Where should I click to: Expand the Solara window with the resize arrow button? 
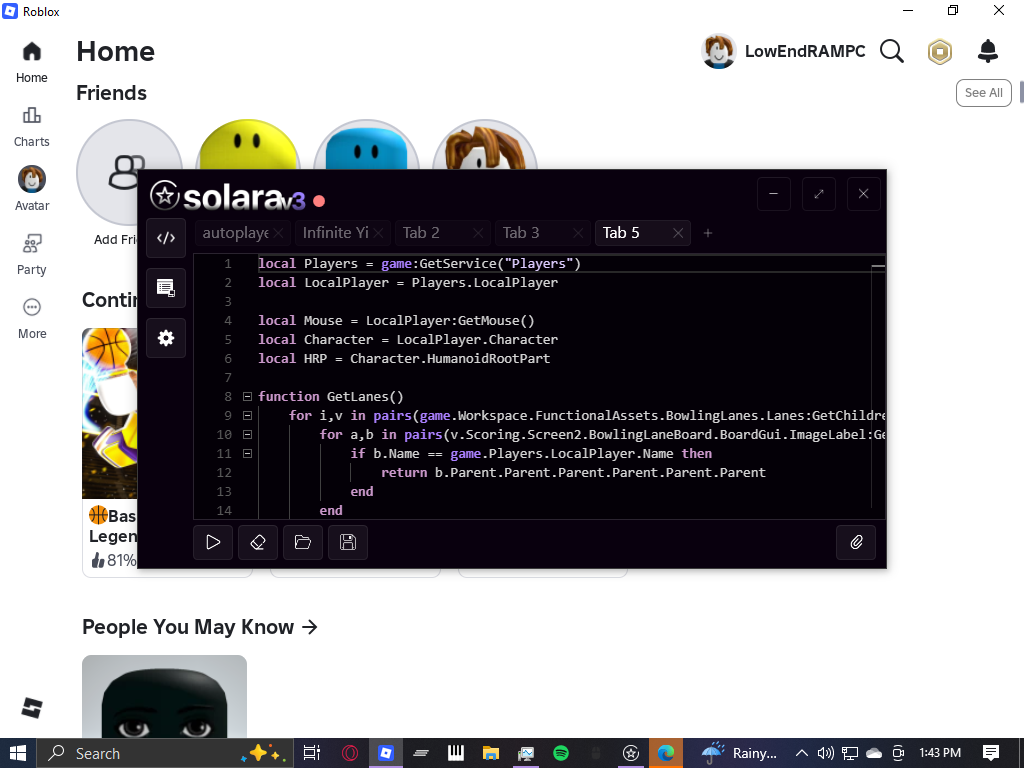click(819, 194)
